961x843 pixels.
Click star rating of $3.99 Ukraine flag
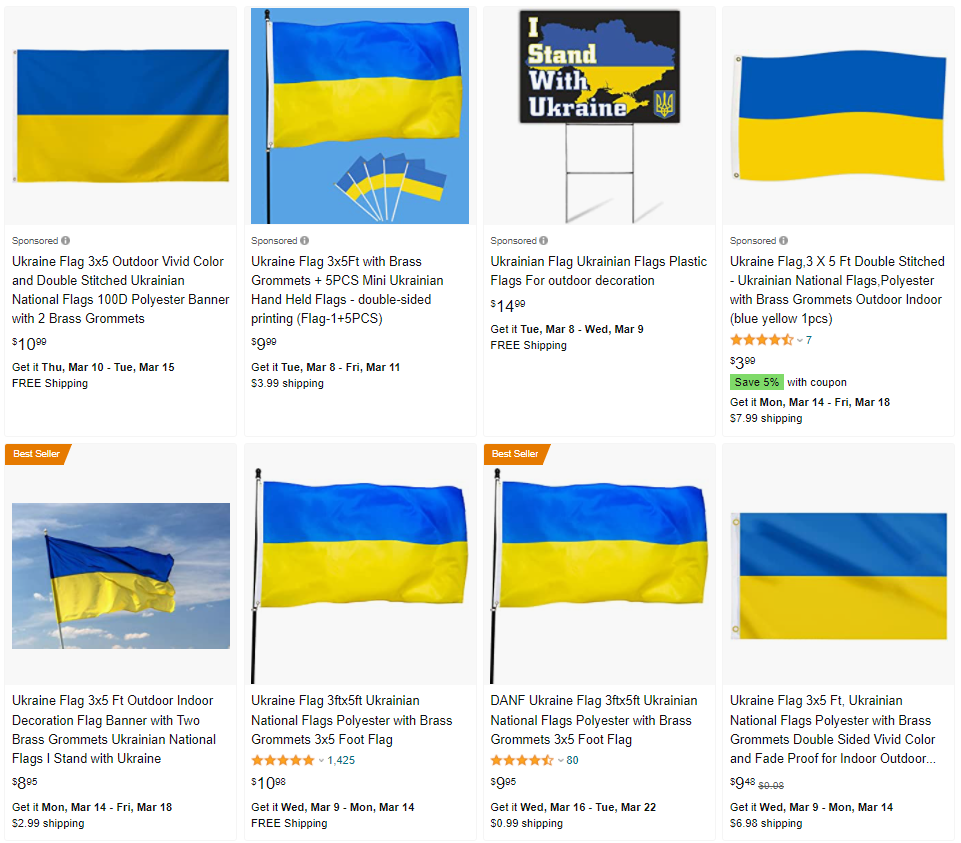pos(762,340)
